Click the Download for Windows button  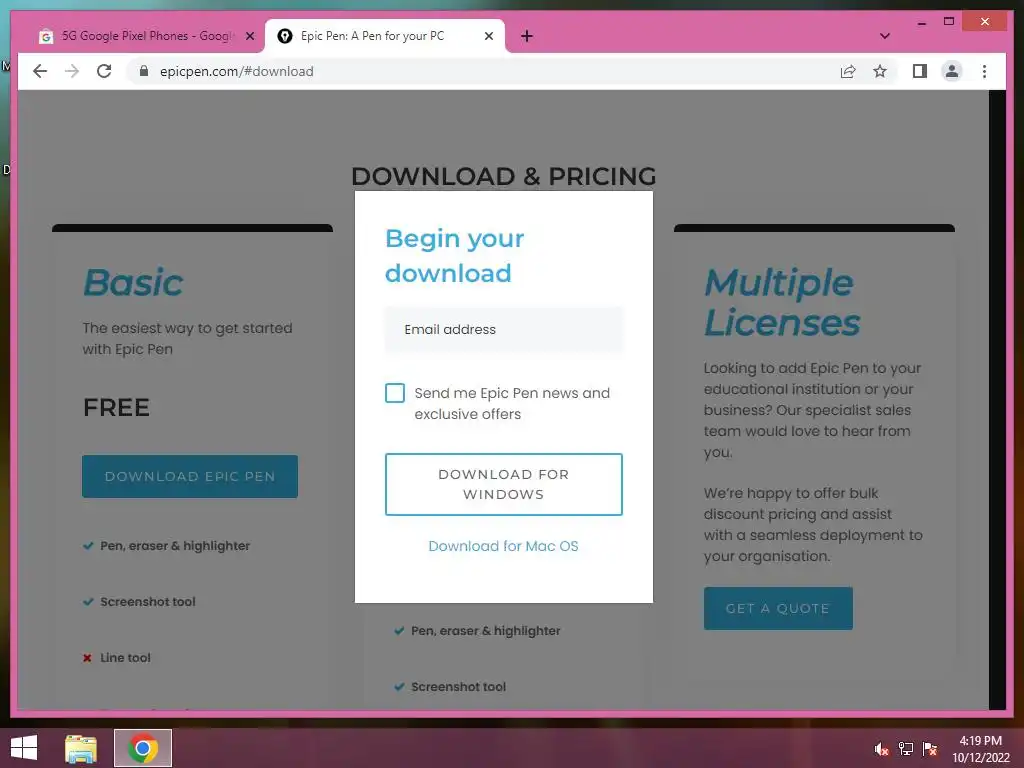tap(504, 485)
